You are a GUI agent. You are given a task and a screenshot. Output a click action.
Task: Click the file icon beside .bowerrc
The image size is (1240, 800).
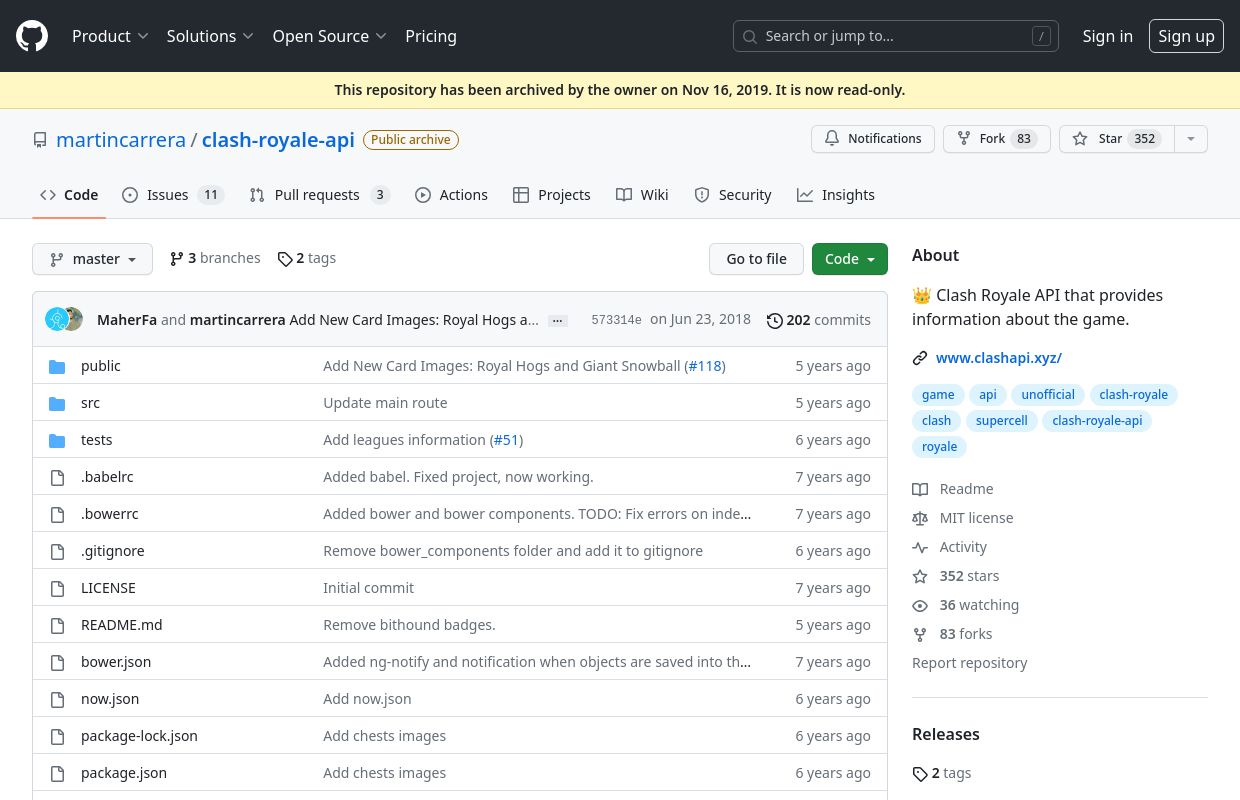tap(57, 514)
